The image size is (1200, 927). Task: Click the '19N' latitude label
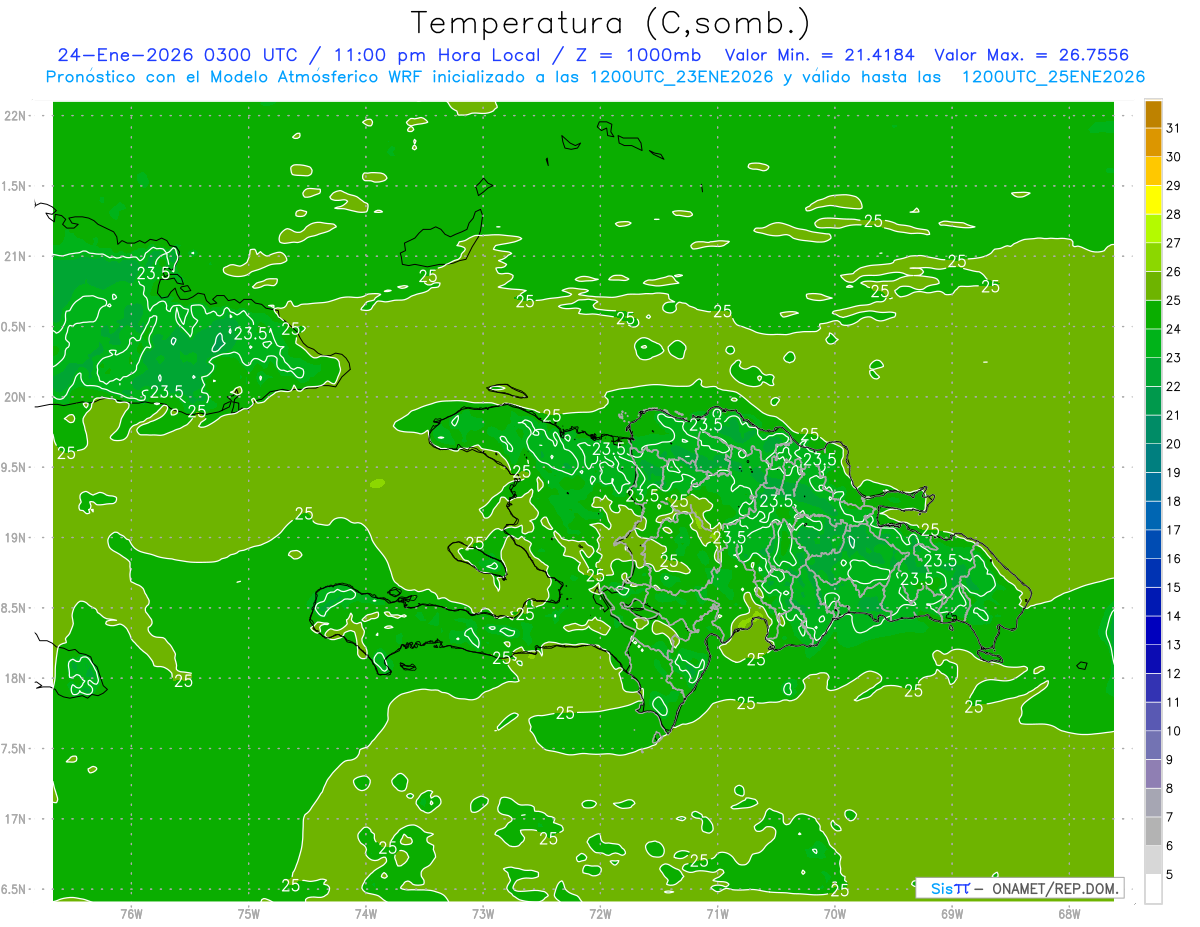tap(16, 538)
